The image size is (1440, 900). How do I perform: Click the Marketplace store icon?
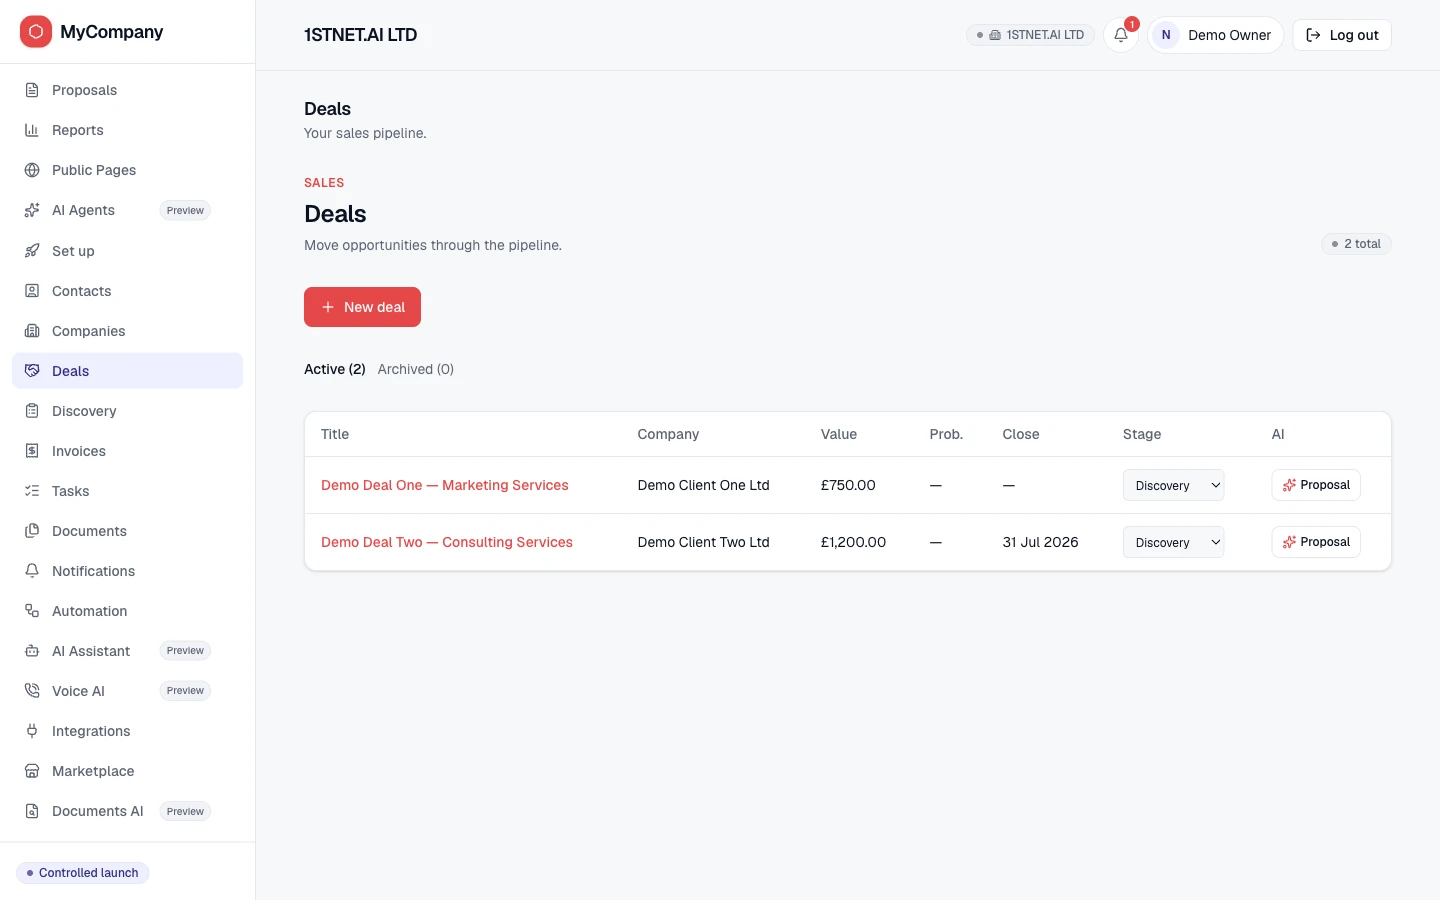[x=32, y=771]
